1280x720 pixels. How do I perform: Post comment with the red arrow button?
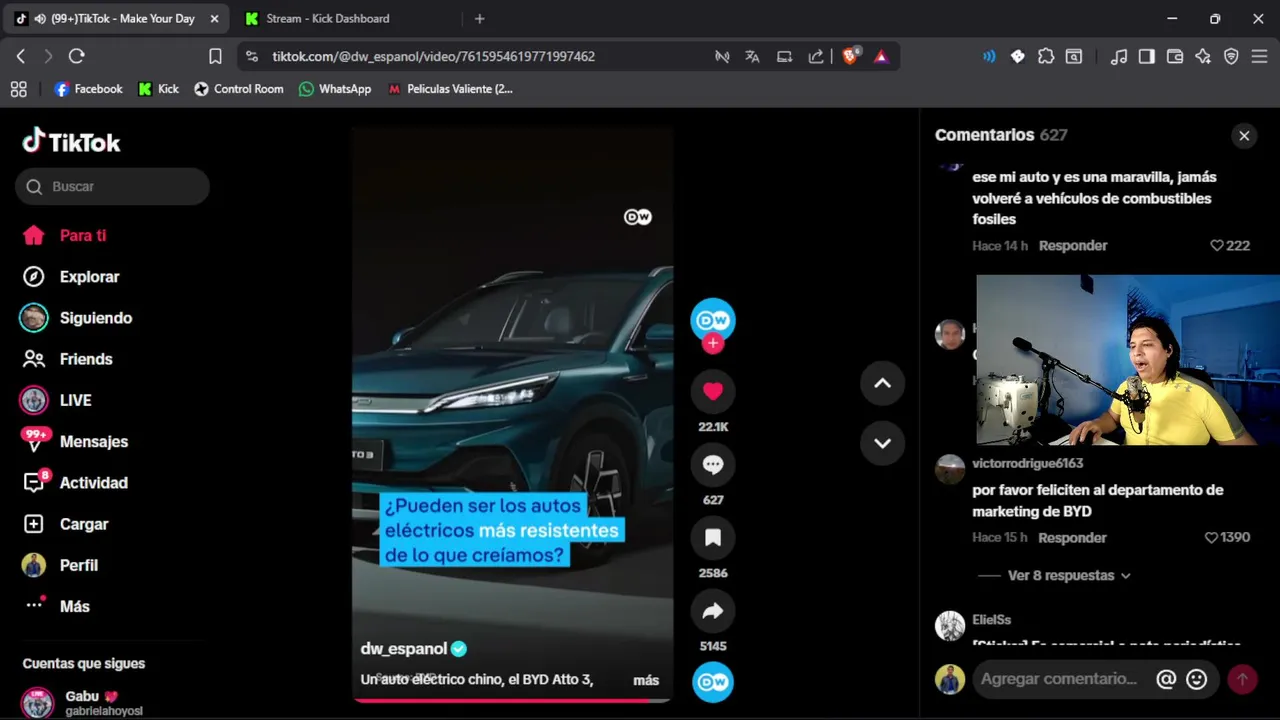coord(1242,679)
